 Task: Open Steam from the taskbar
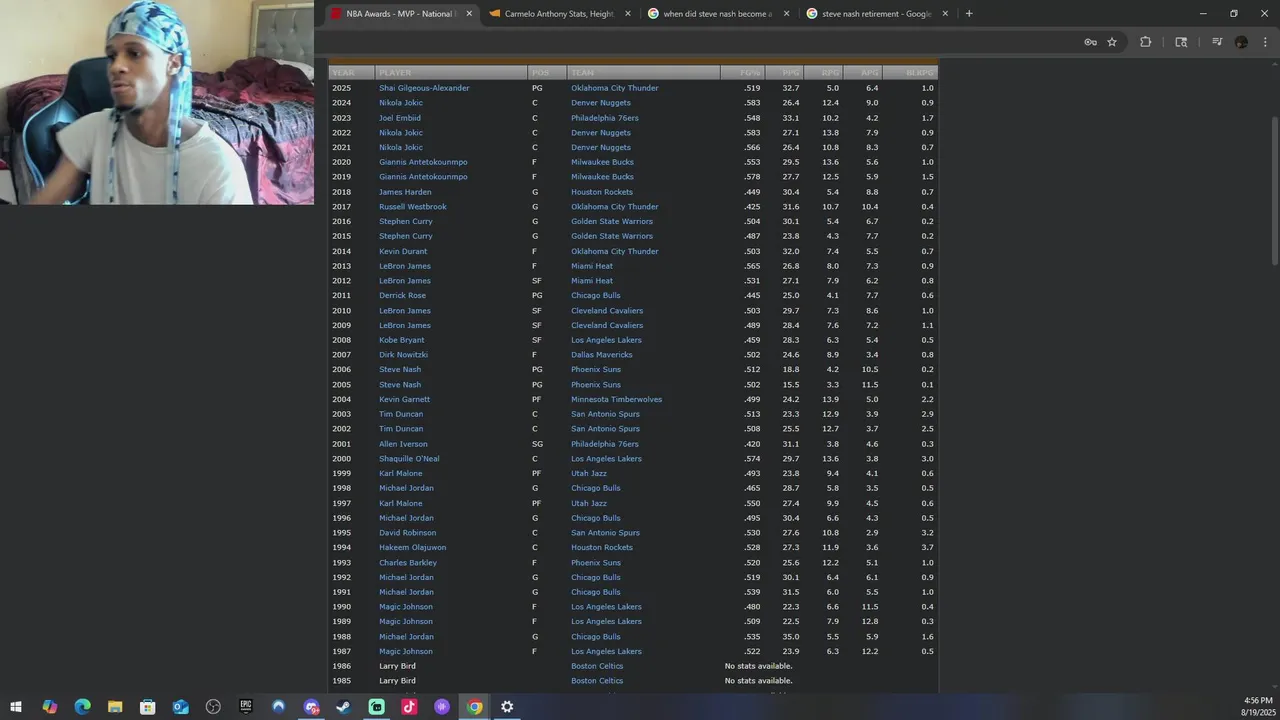[x=343, y=707]
